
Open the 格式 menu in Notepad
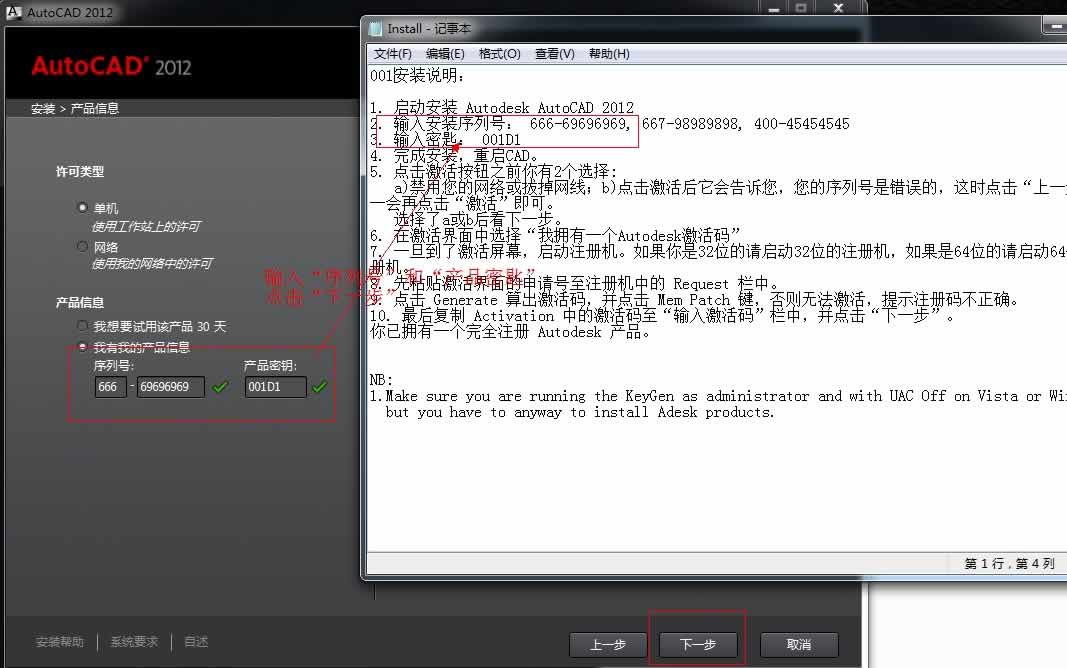point(499,53)
